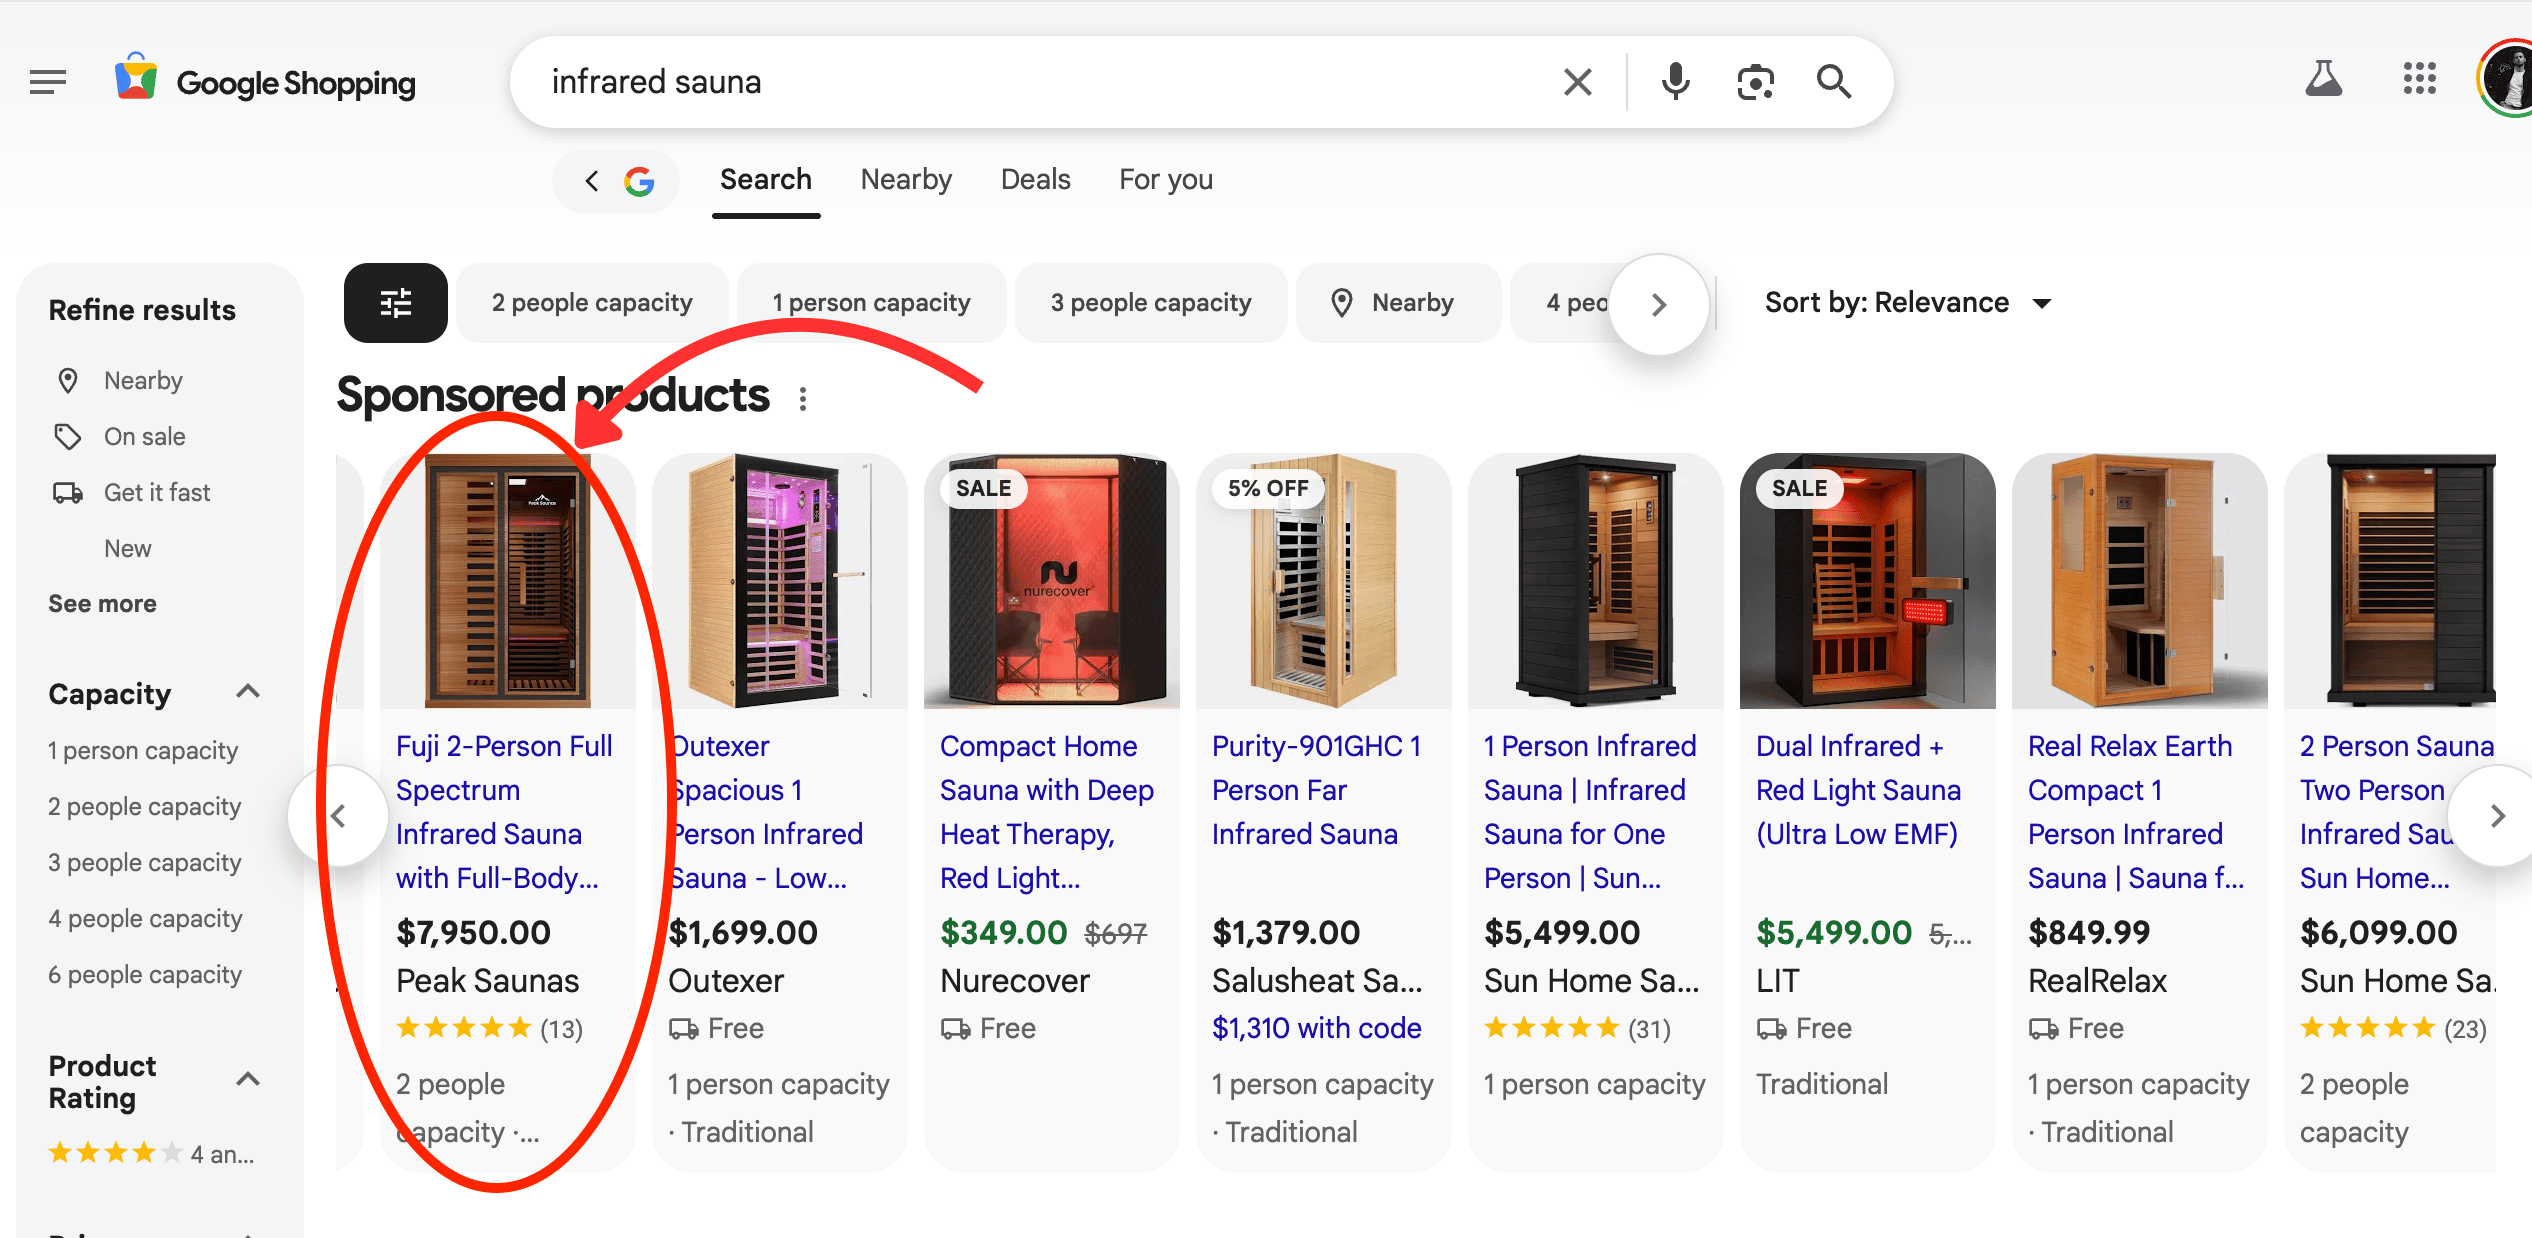Open search by image camera icon
Viewport: 2532px width, 1238px height.
coord(1755,82)
